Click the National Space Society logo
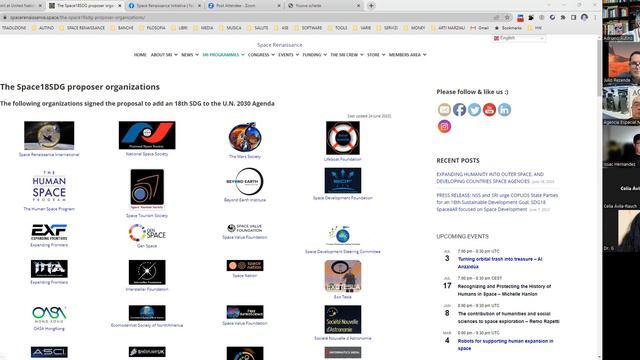 (x=147, y=135)
